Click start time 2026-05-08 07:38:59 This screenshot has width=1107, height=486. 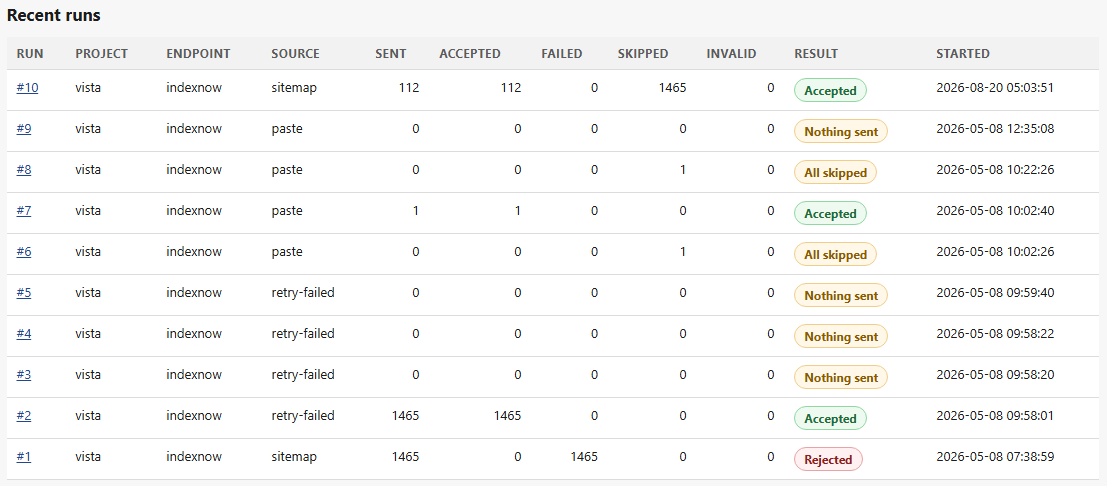tap(995, 457)
